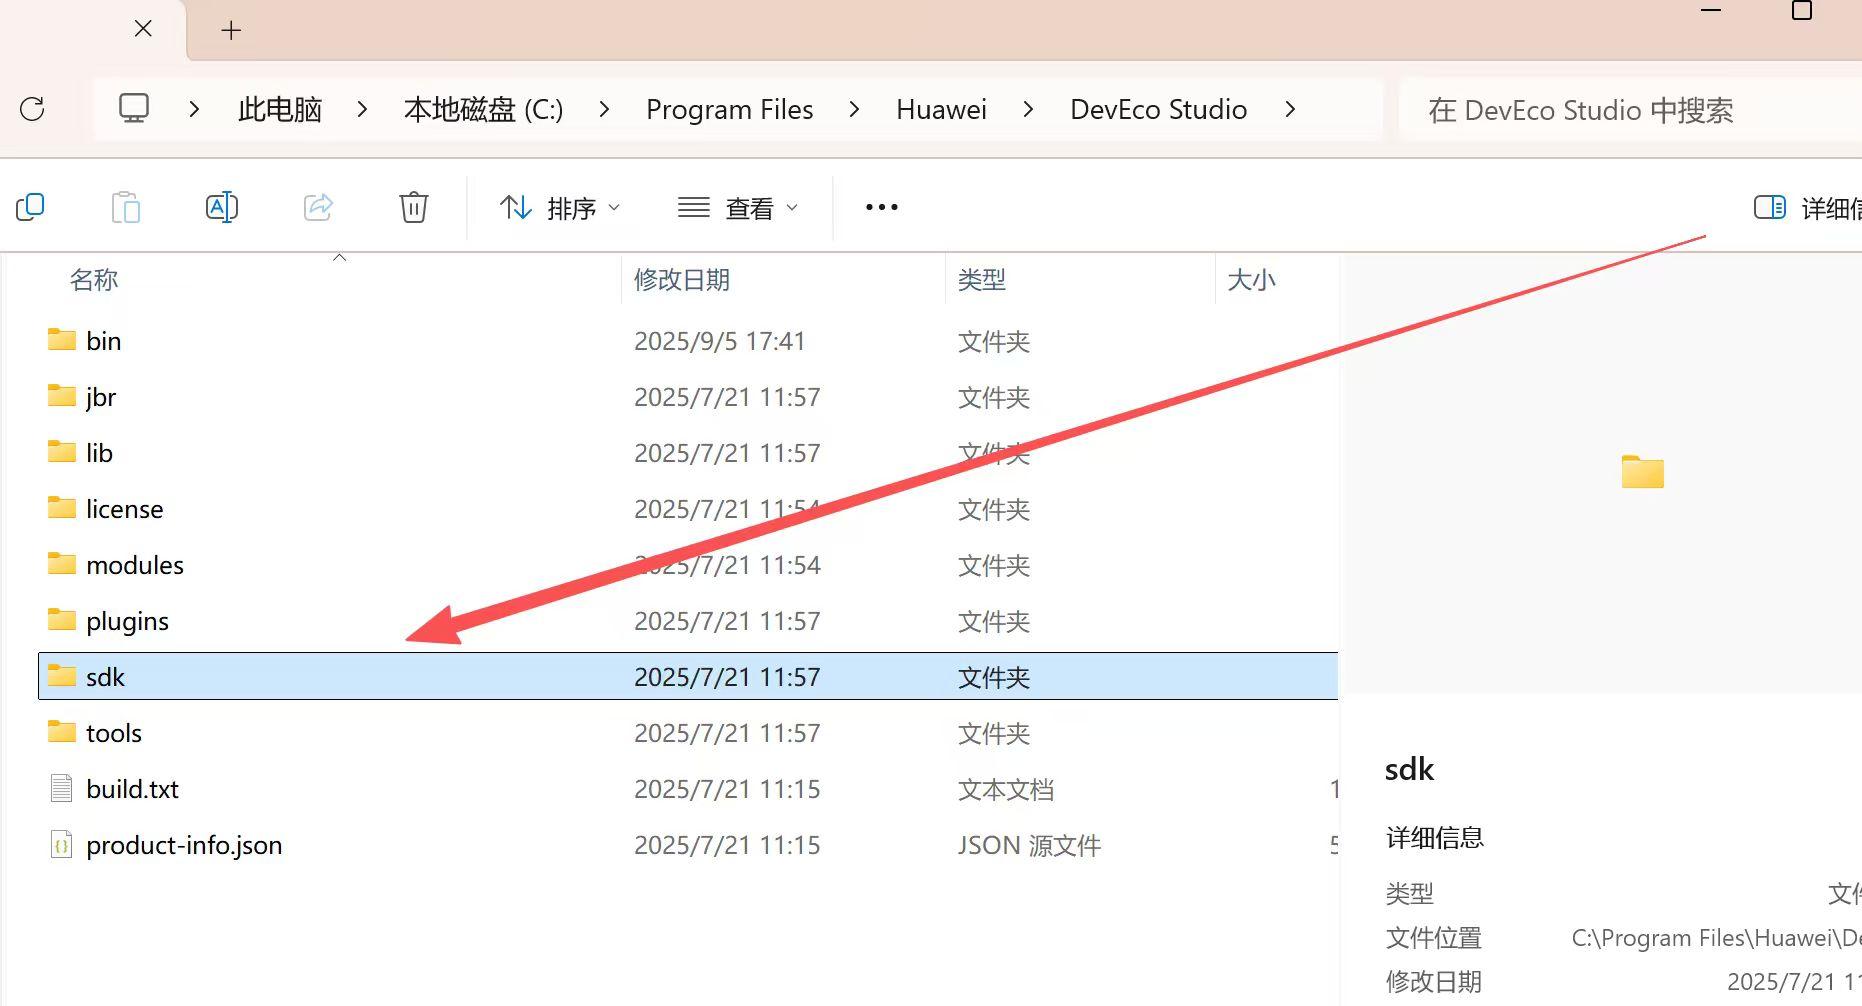
Task: Click the JSON file icon of product-info.json
Action: pyautogui.click(x=61, y=845)
